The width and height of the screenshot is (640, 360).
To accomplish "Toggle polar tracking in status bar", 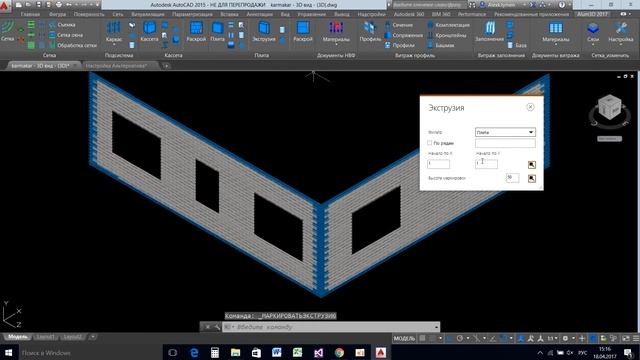I will pyautogui.click(x=460, y=338).
